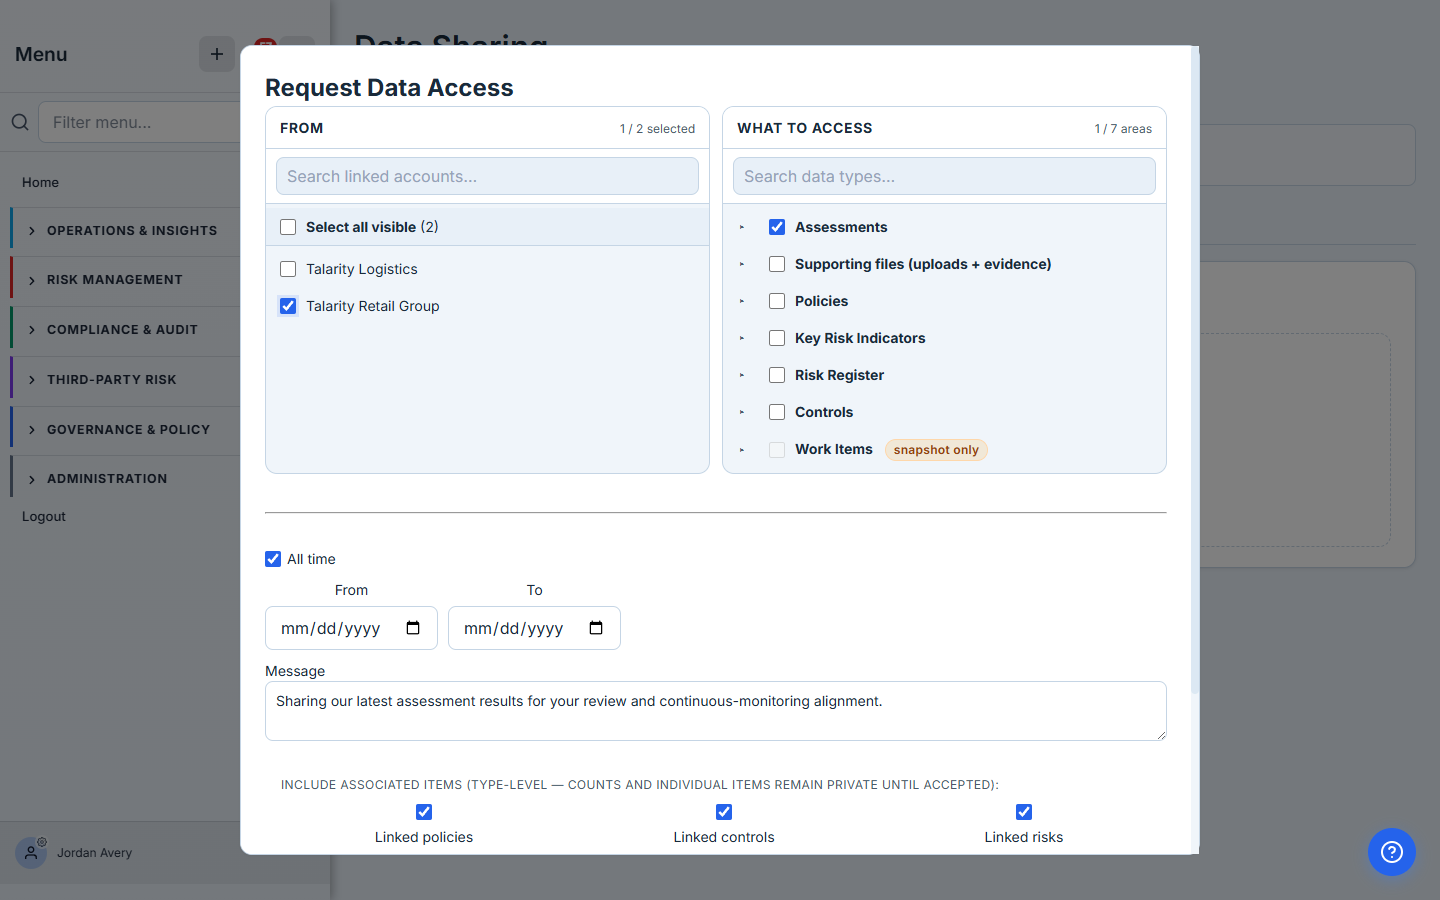
Task: Expand the Work Items row arrow
Action: (742, 450)
